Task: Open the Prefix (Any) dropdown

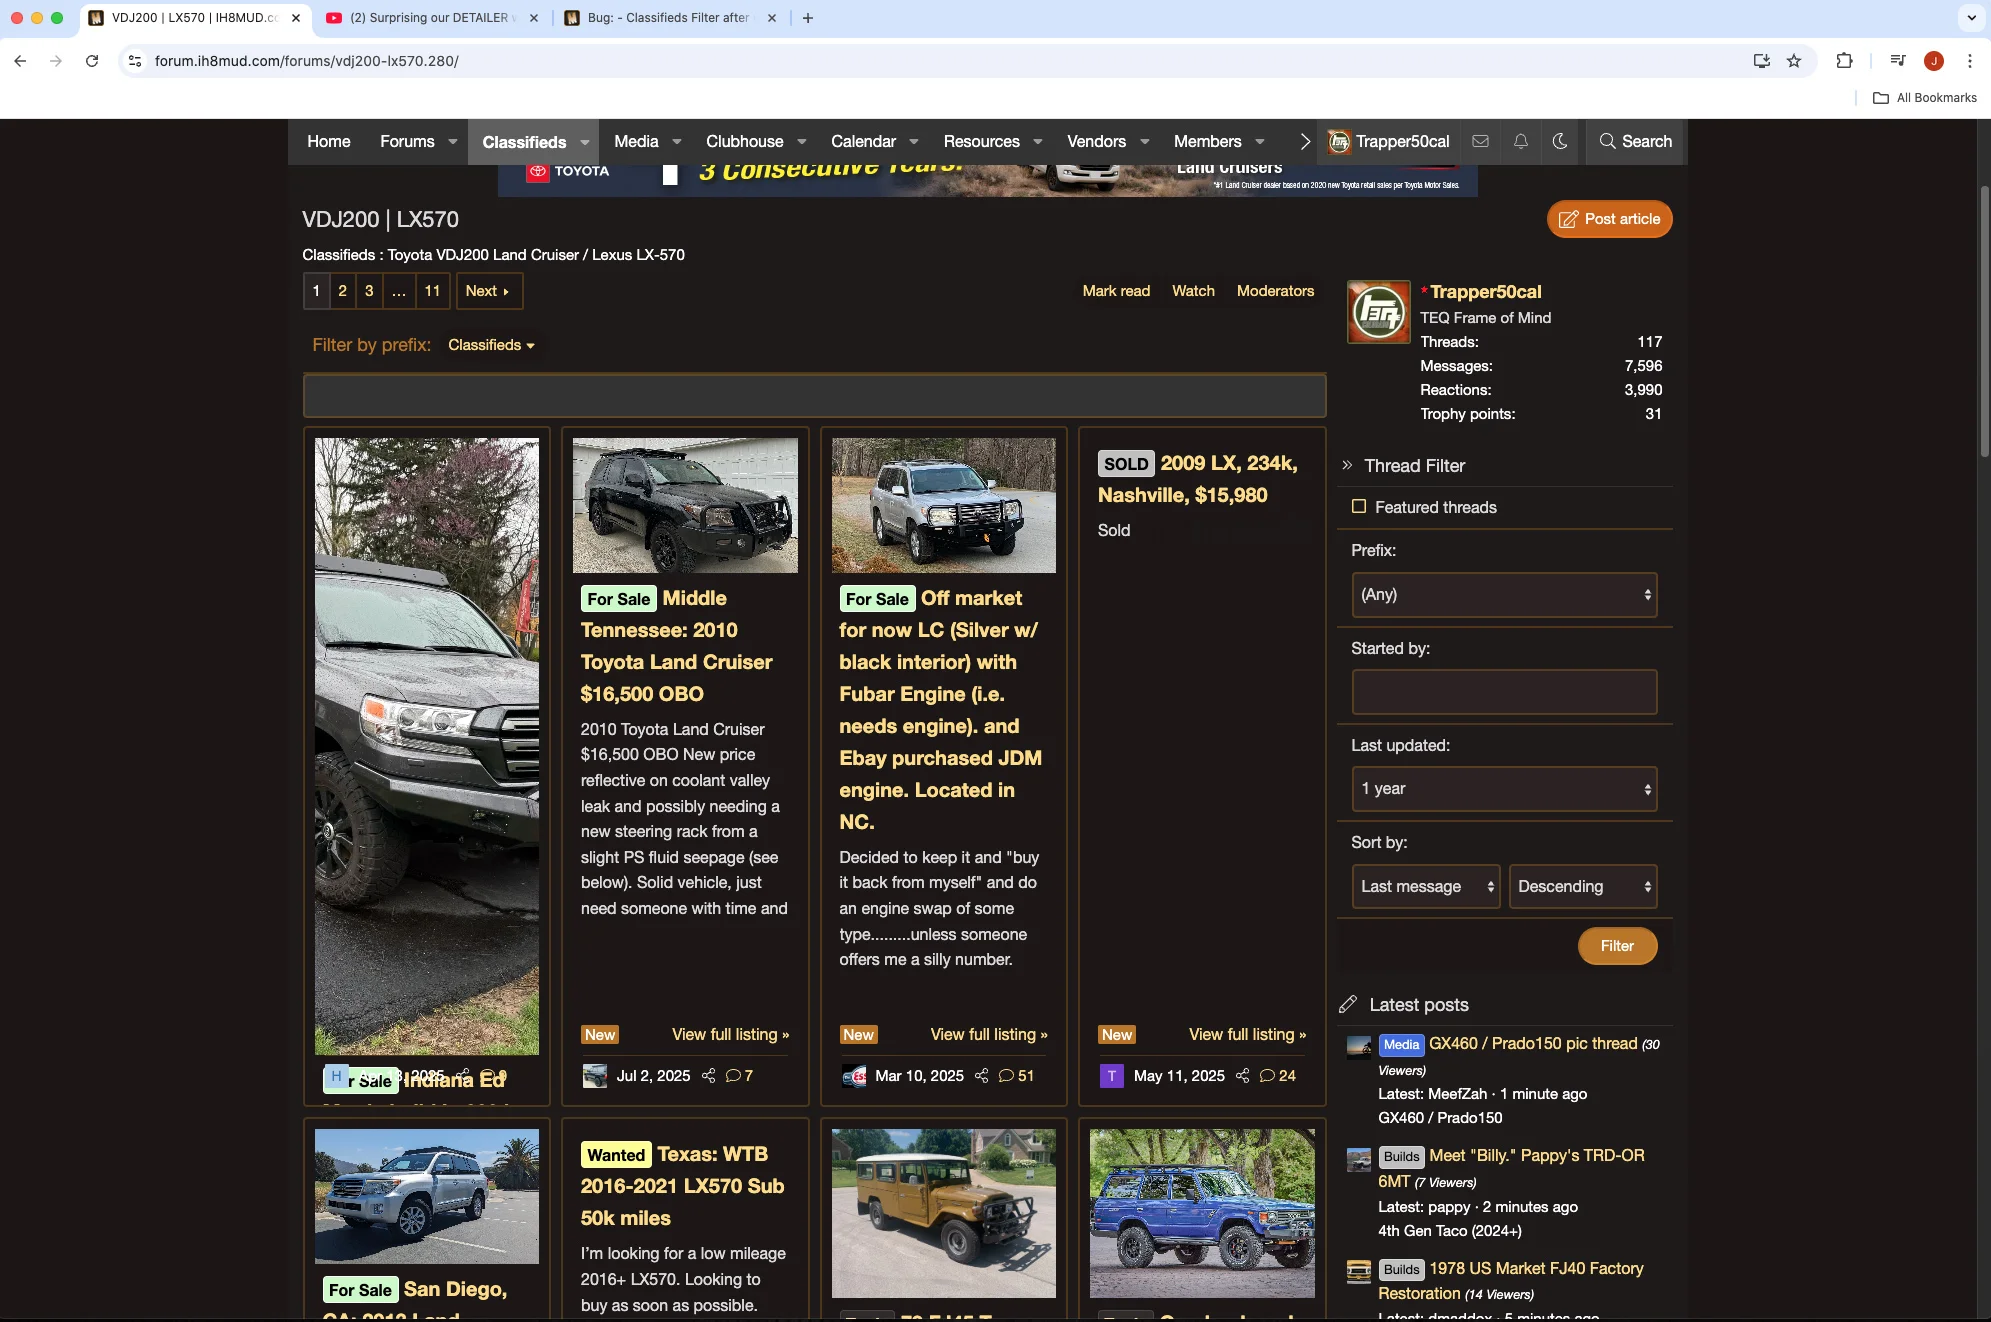Action: 1504,595
